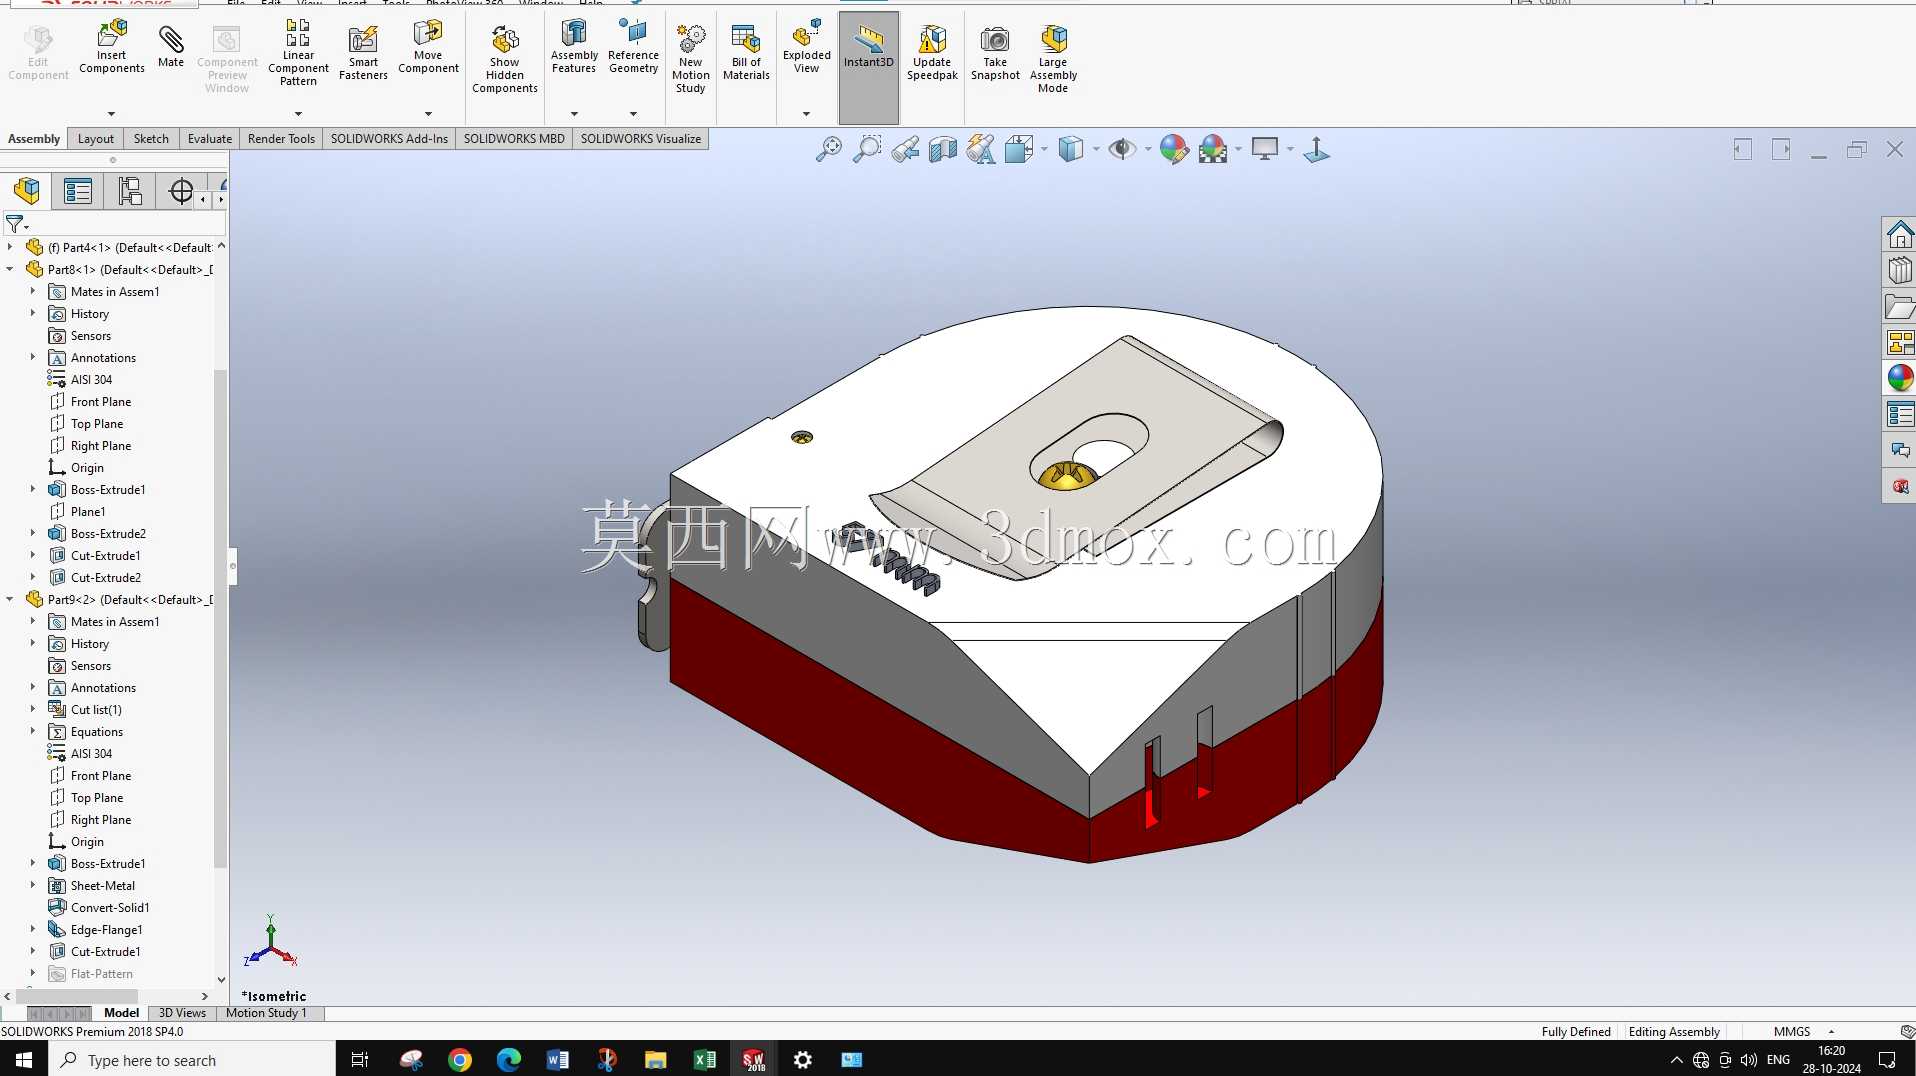This screenshot has width=1916, height=1076.
Task: Toggle Large Assembly Mode
Action: 1053,60
